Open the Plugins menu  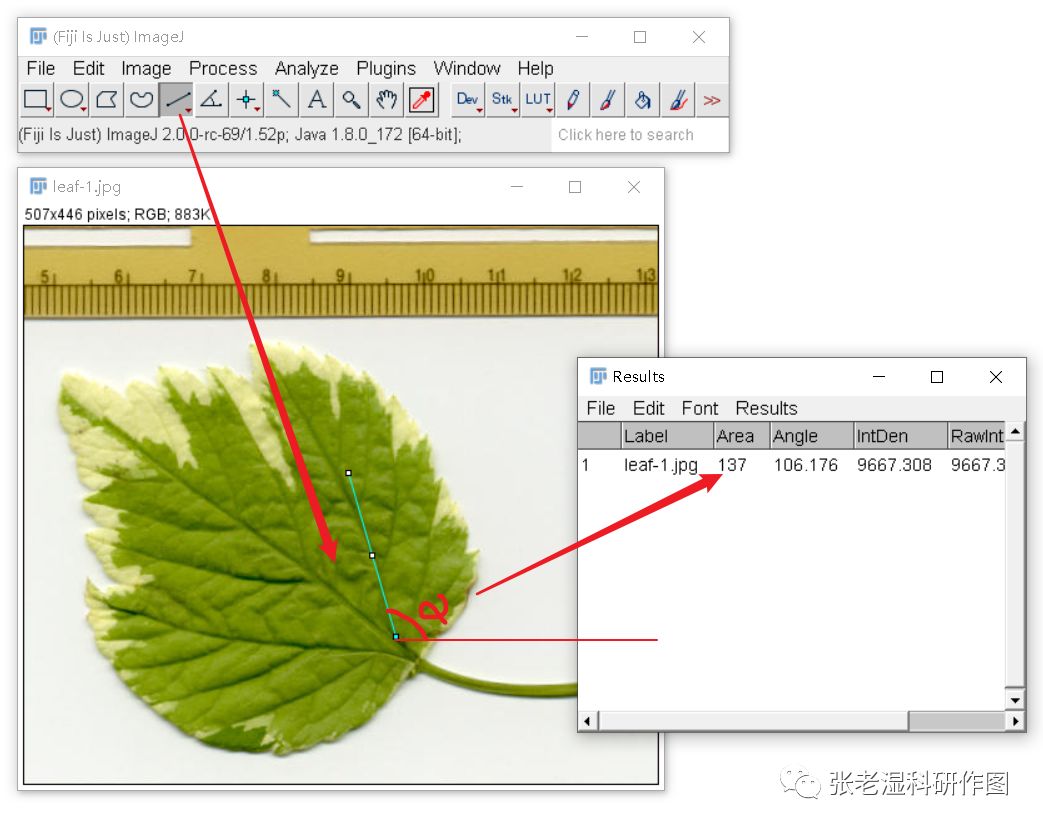coord(386,69)
